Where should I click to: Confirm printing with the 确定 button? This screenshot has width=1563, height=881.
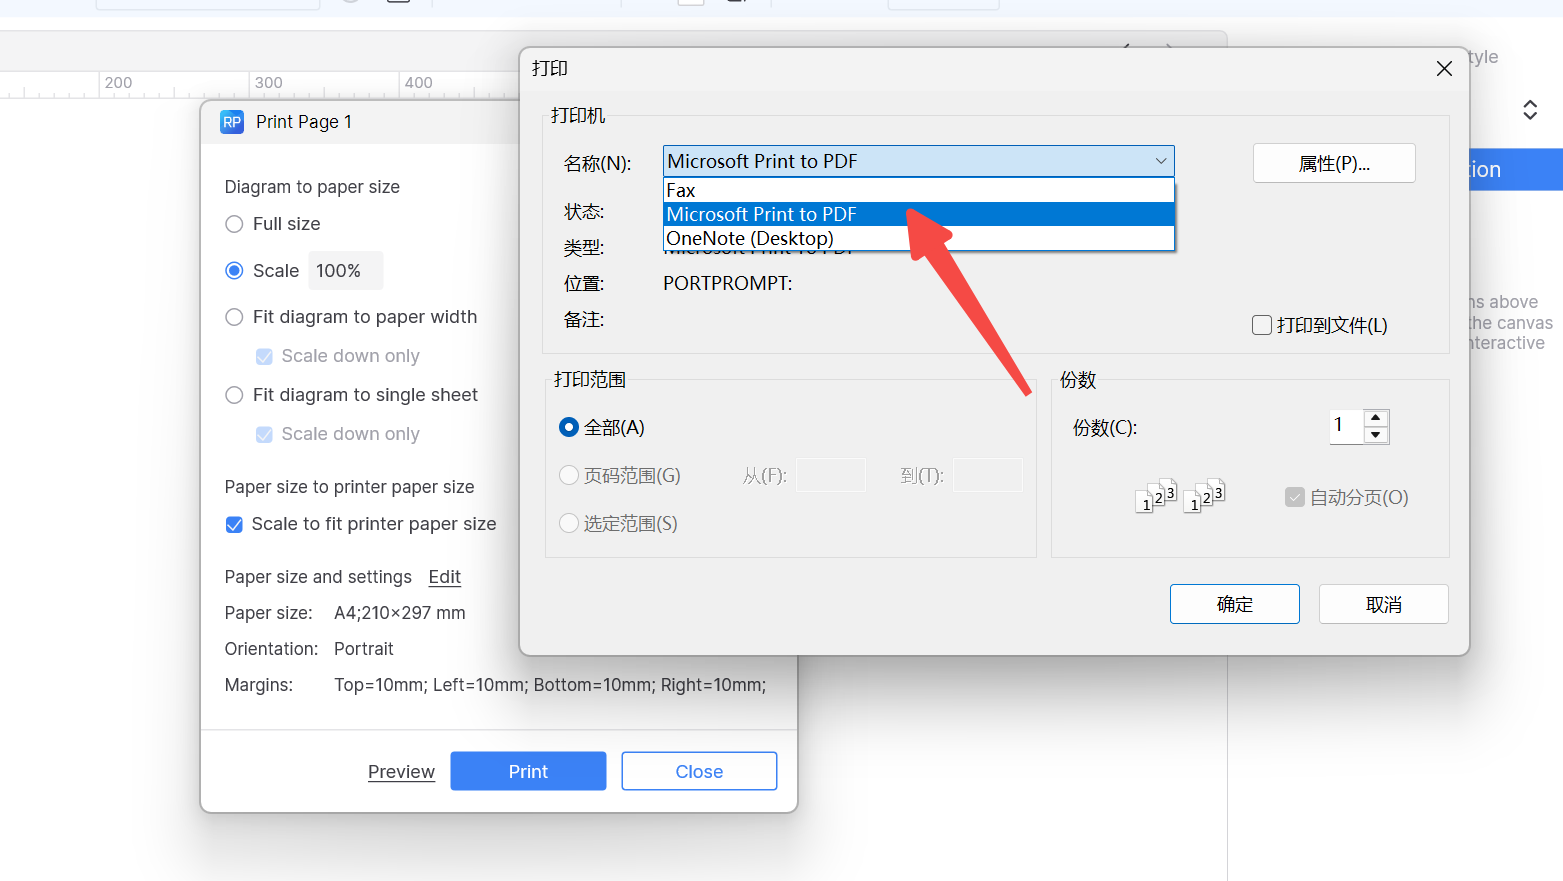pyautogui.click(x=1234, y=604)
